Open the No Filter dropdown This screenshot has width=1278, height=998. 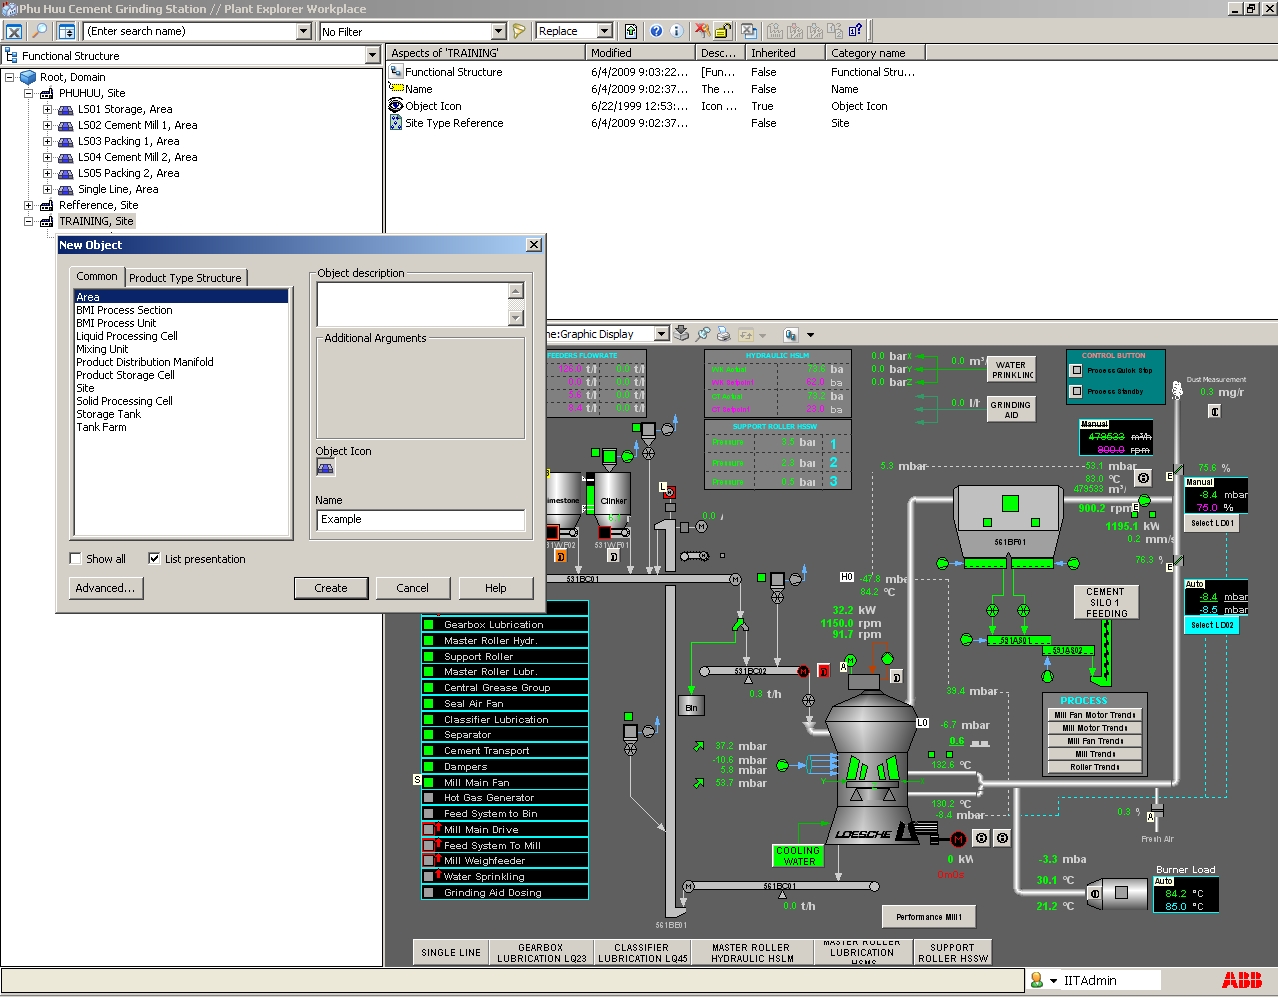499,31
